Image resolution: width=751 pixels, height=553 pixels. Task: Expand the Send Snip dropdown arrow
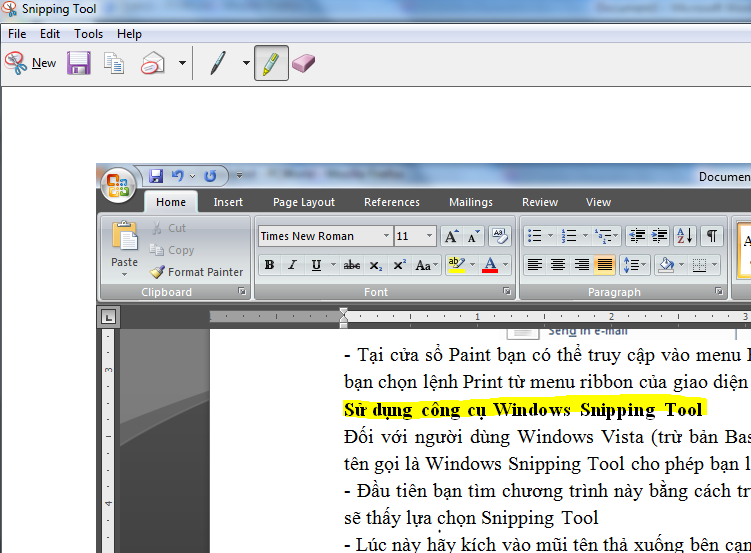[x=182, y=63]
